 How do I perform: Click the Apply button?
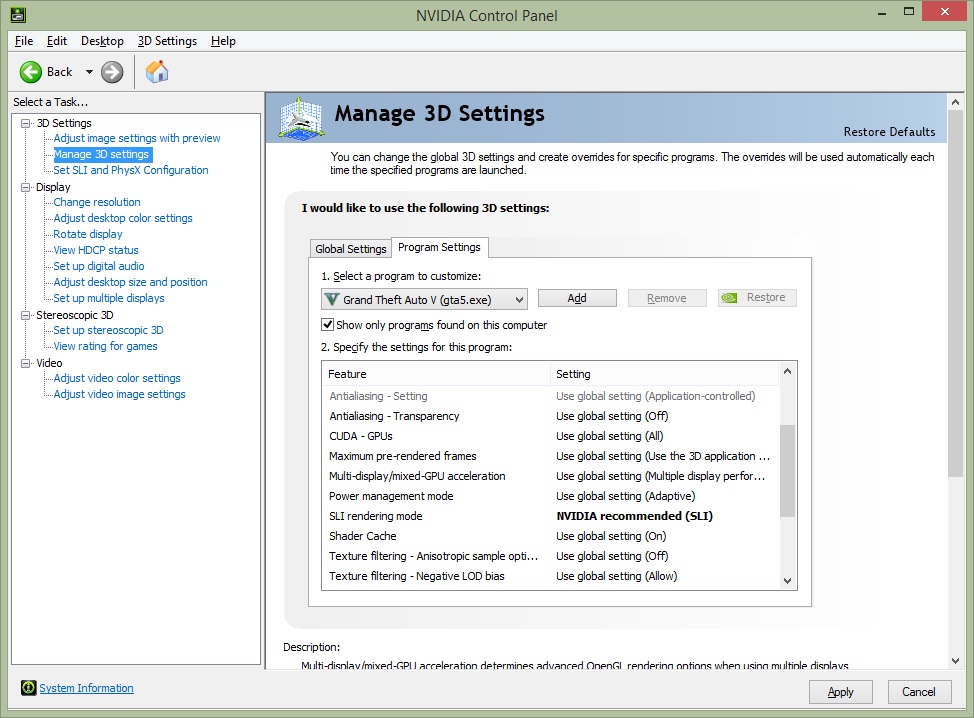840,692
